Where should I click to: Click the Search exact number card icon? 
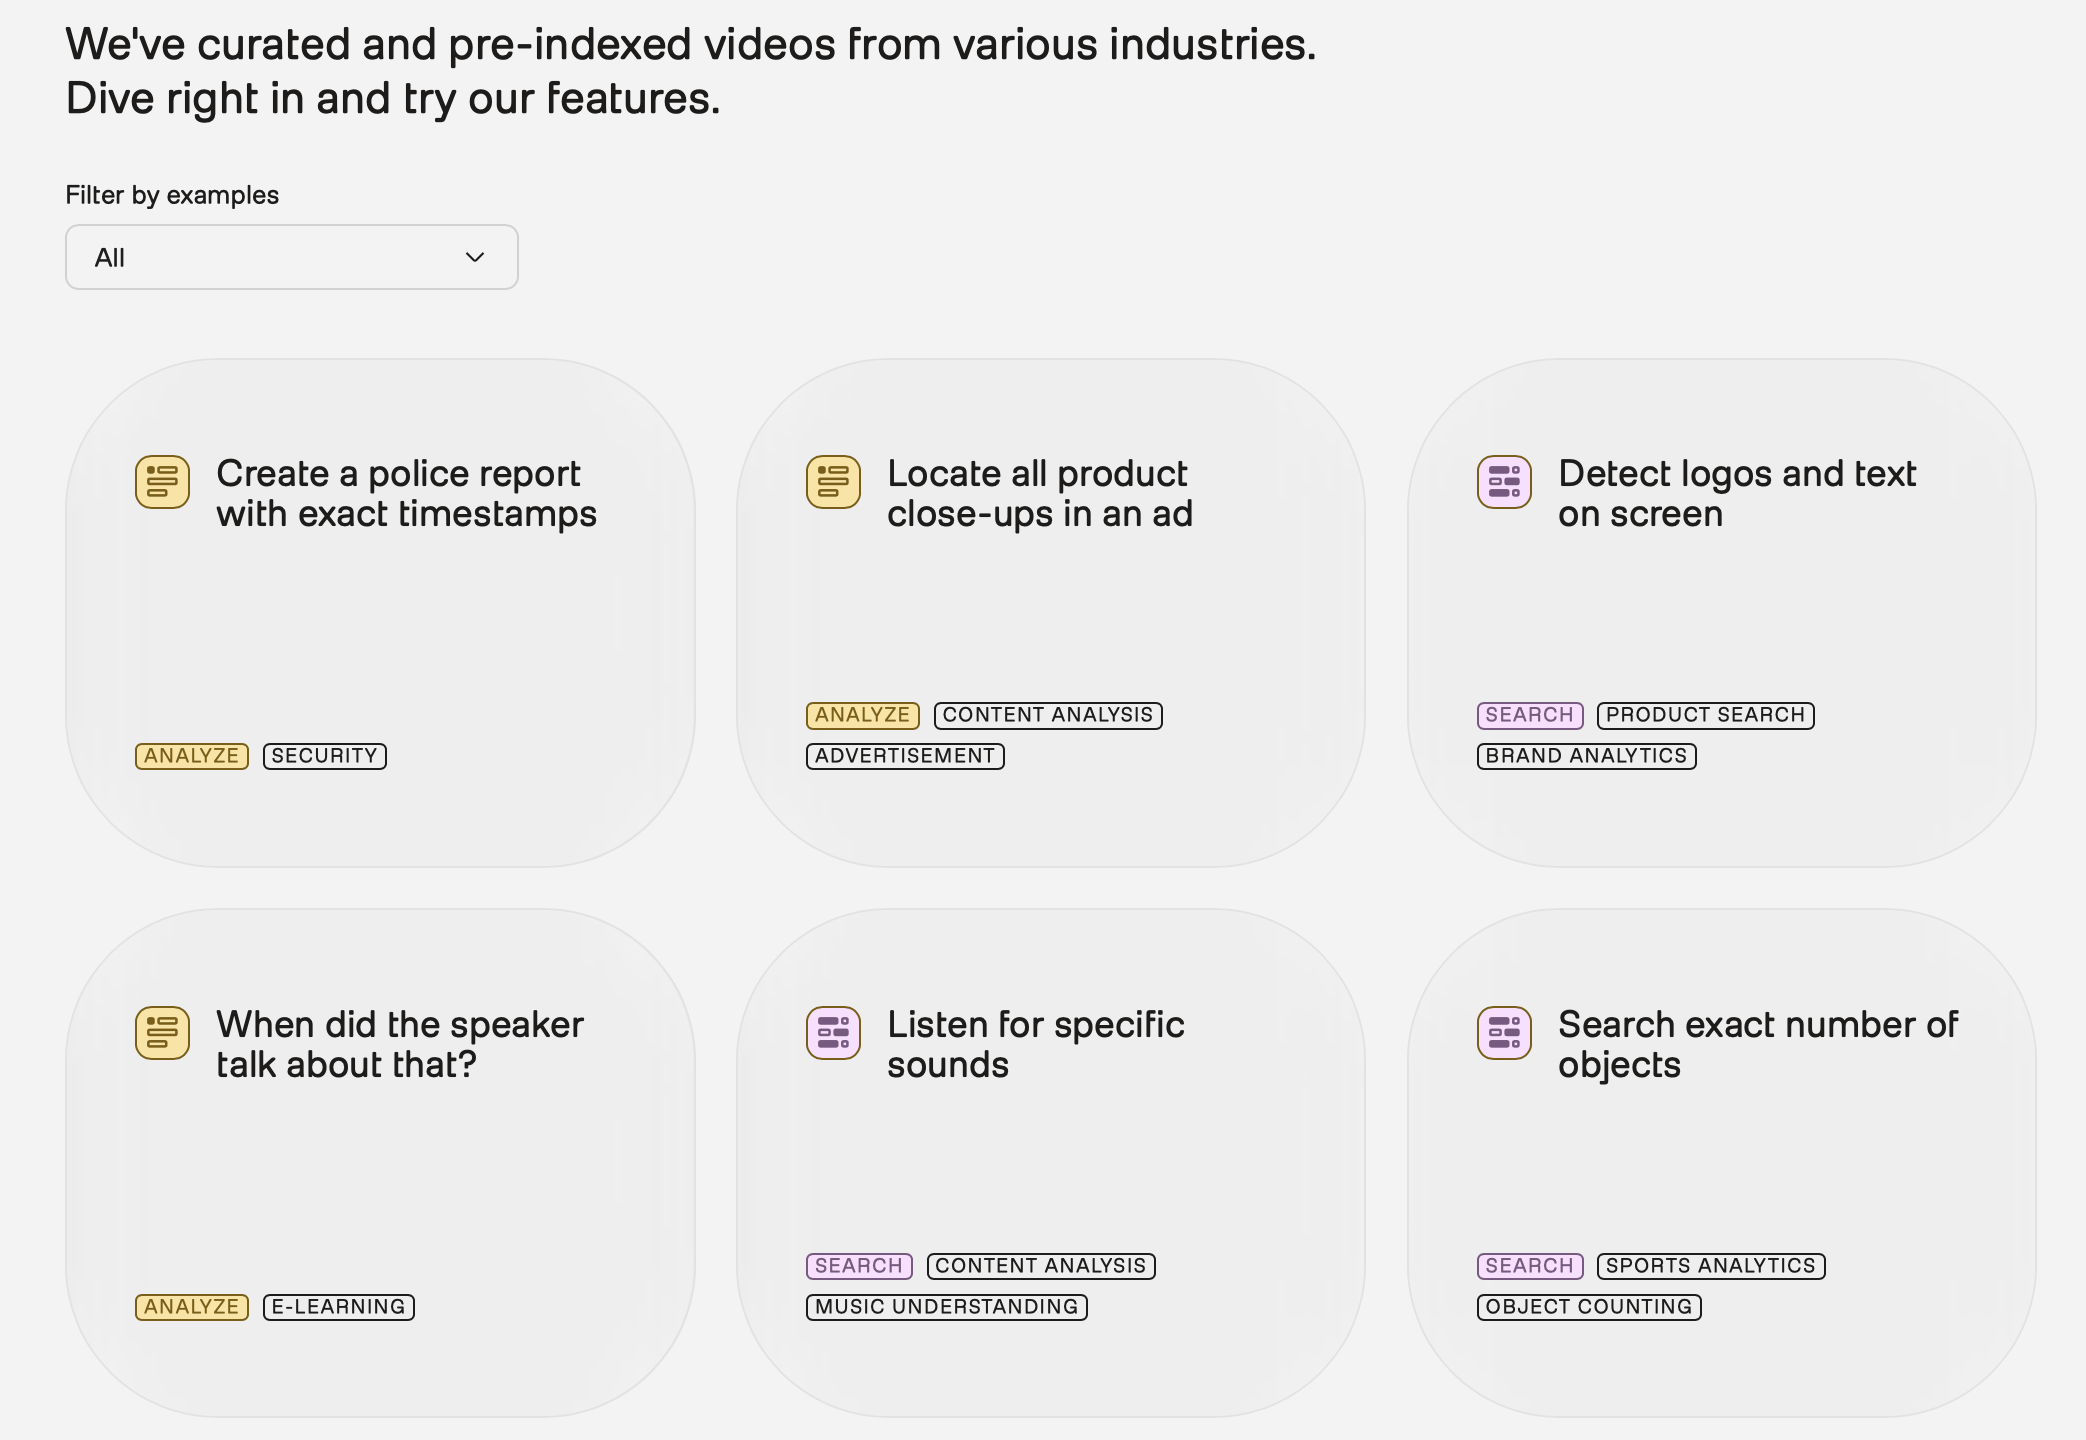[x=1504, y=1032]
